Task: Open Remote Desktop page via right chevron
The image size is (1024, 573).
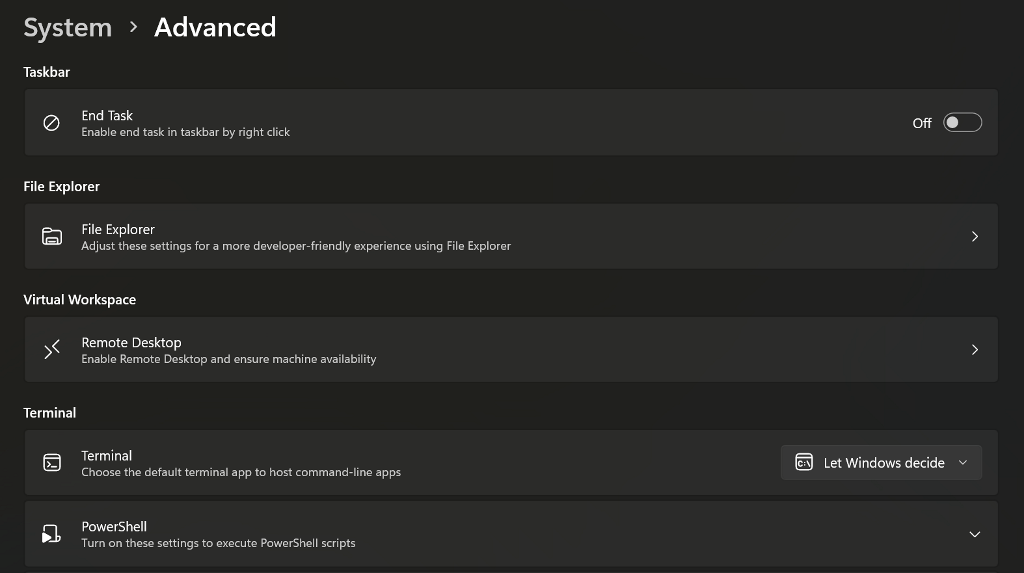Action: coord(974,350)
